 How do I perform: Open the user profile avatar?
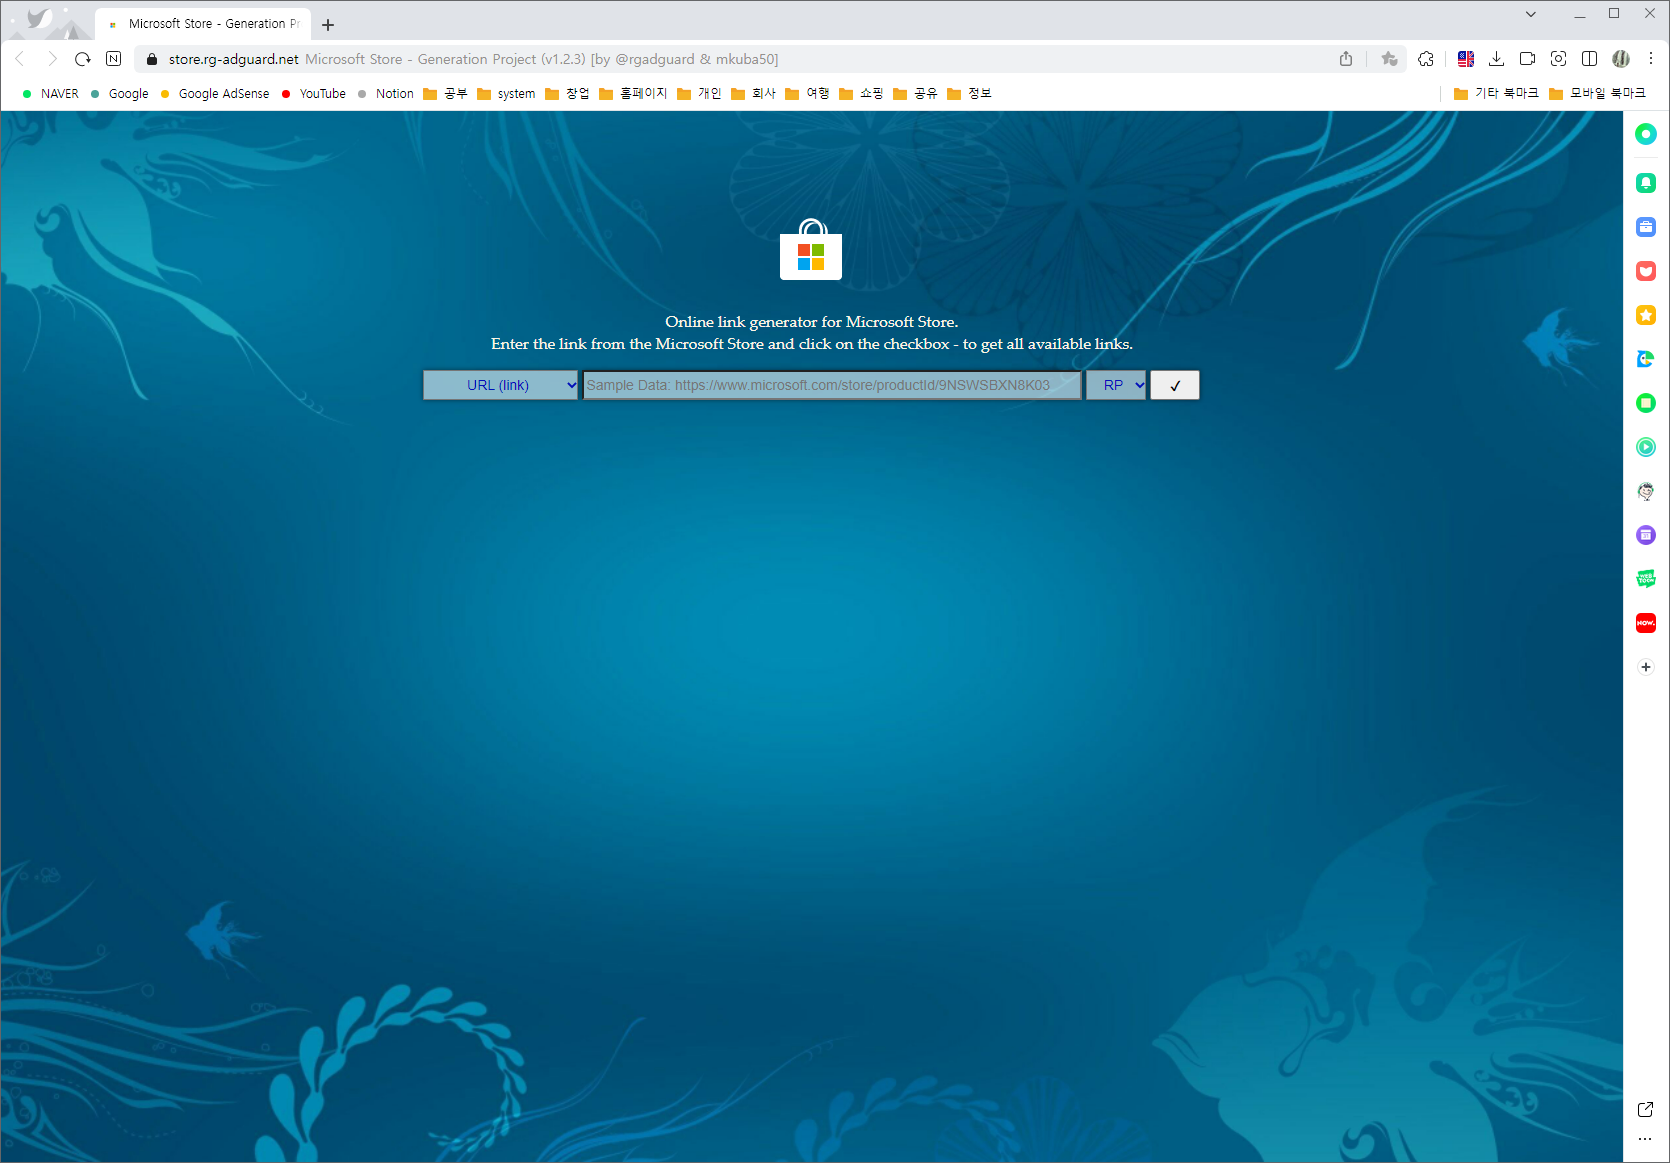[1621, 59]
